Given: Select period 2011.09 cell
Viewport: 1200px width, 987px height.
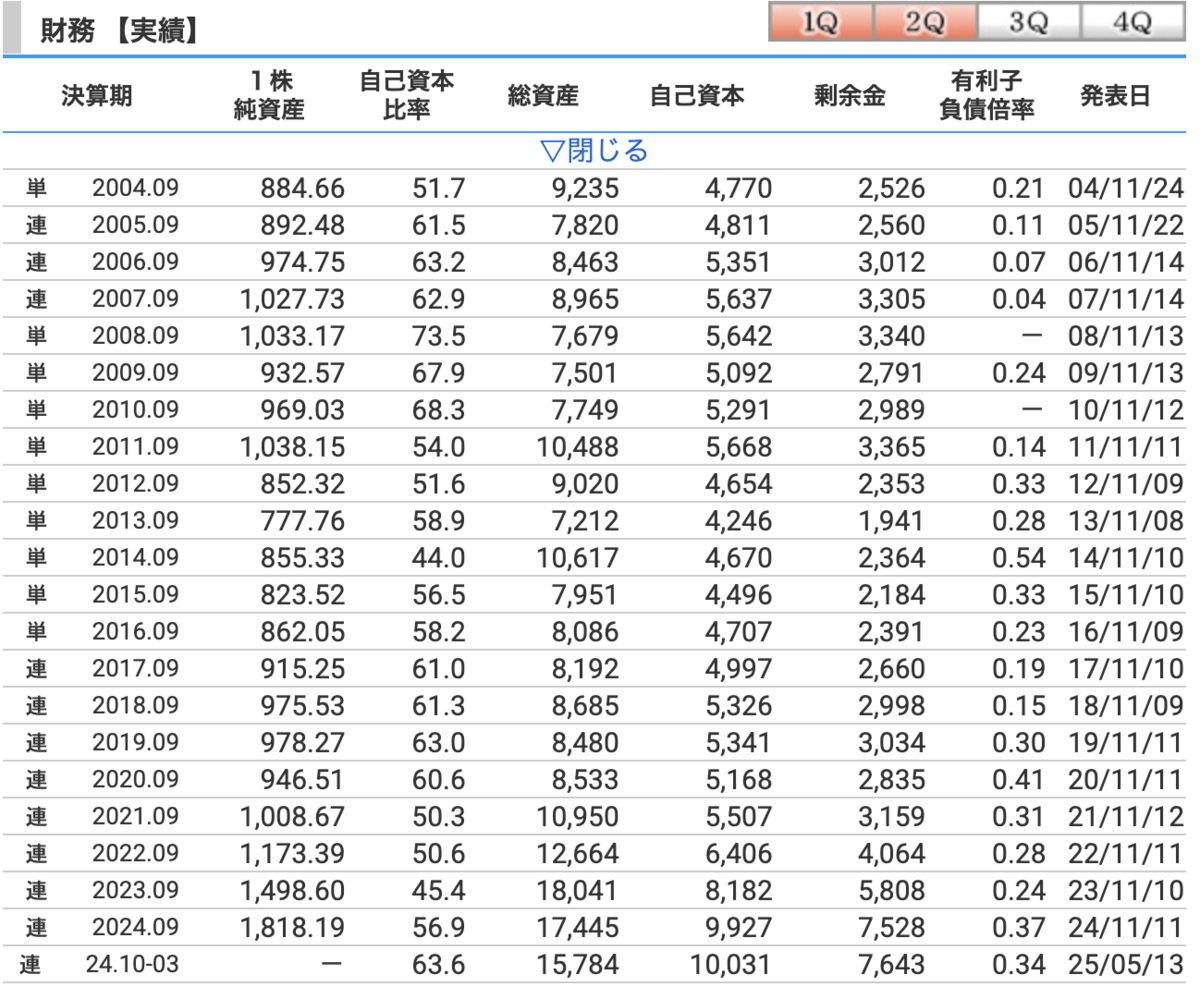Looking at the screenshot, I should click(135, 447).
